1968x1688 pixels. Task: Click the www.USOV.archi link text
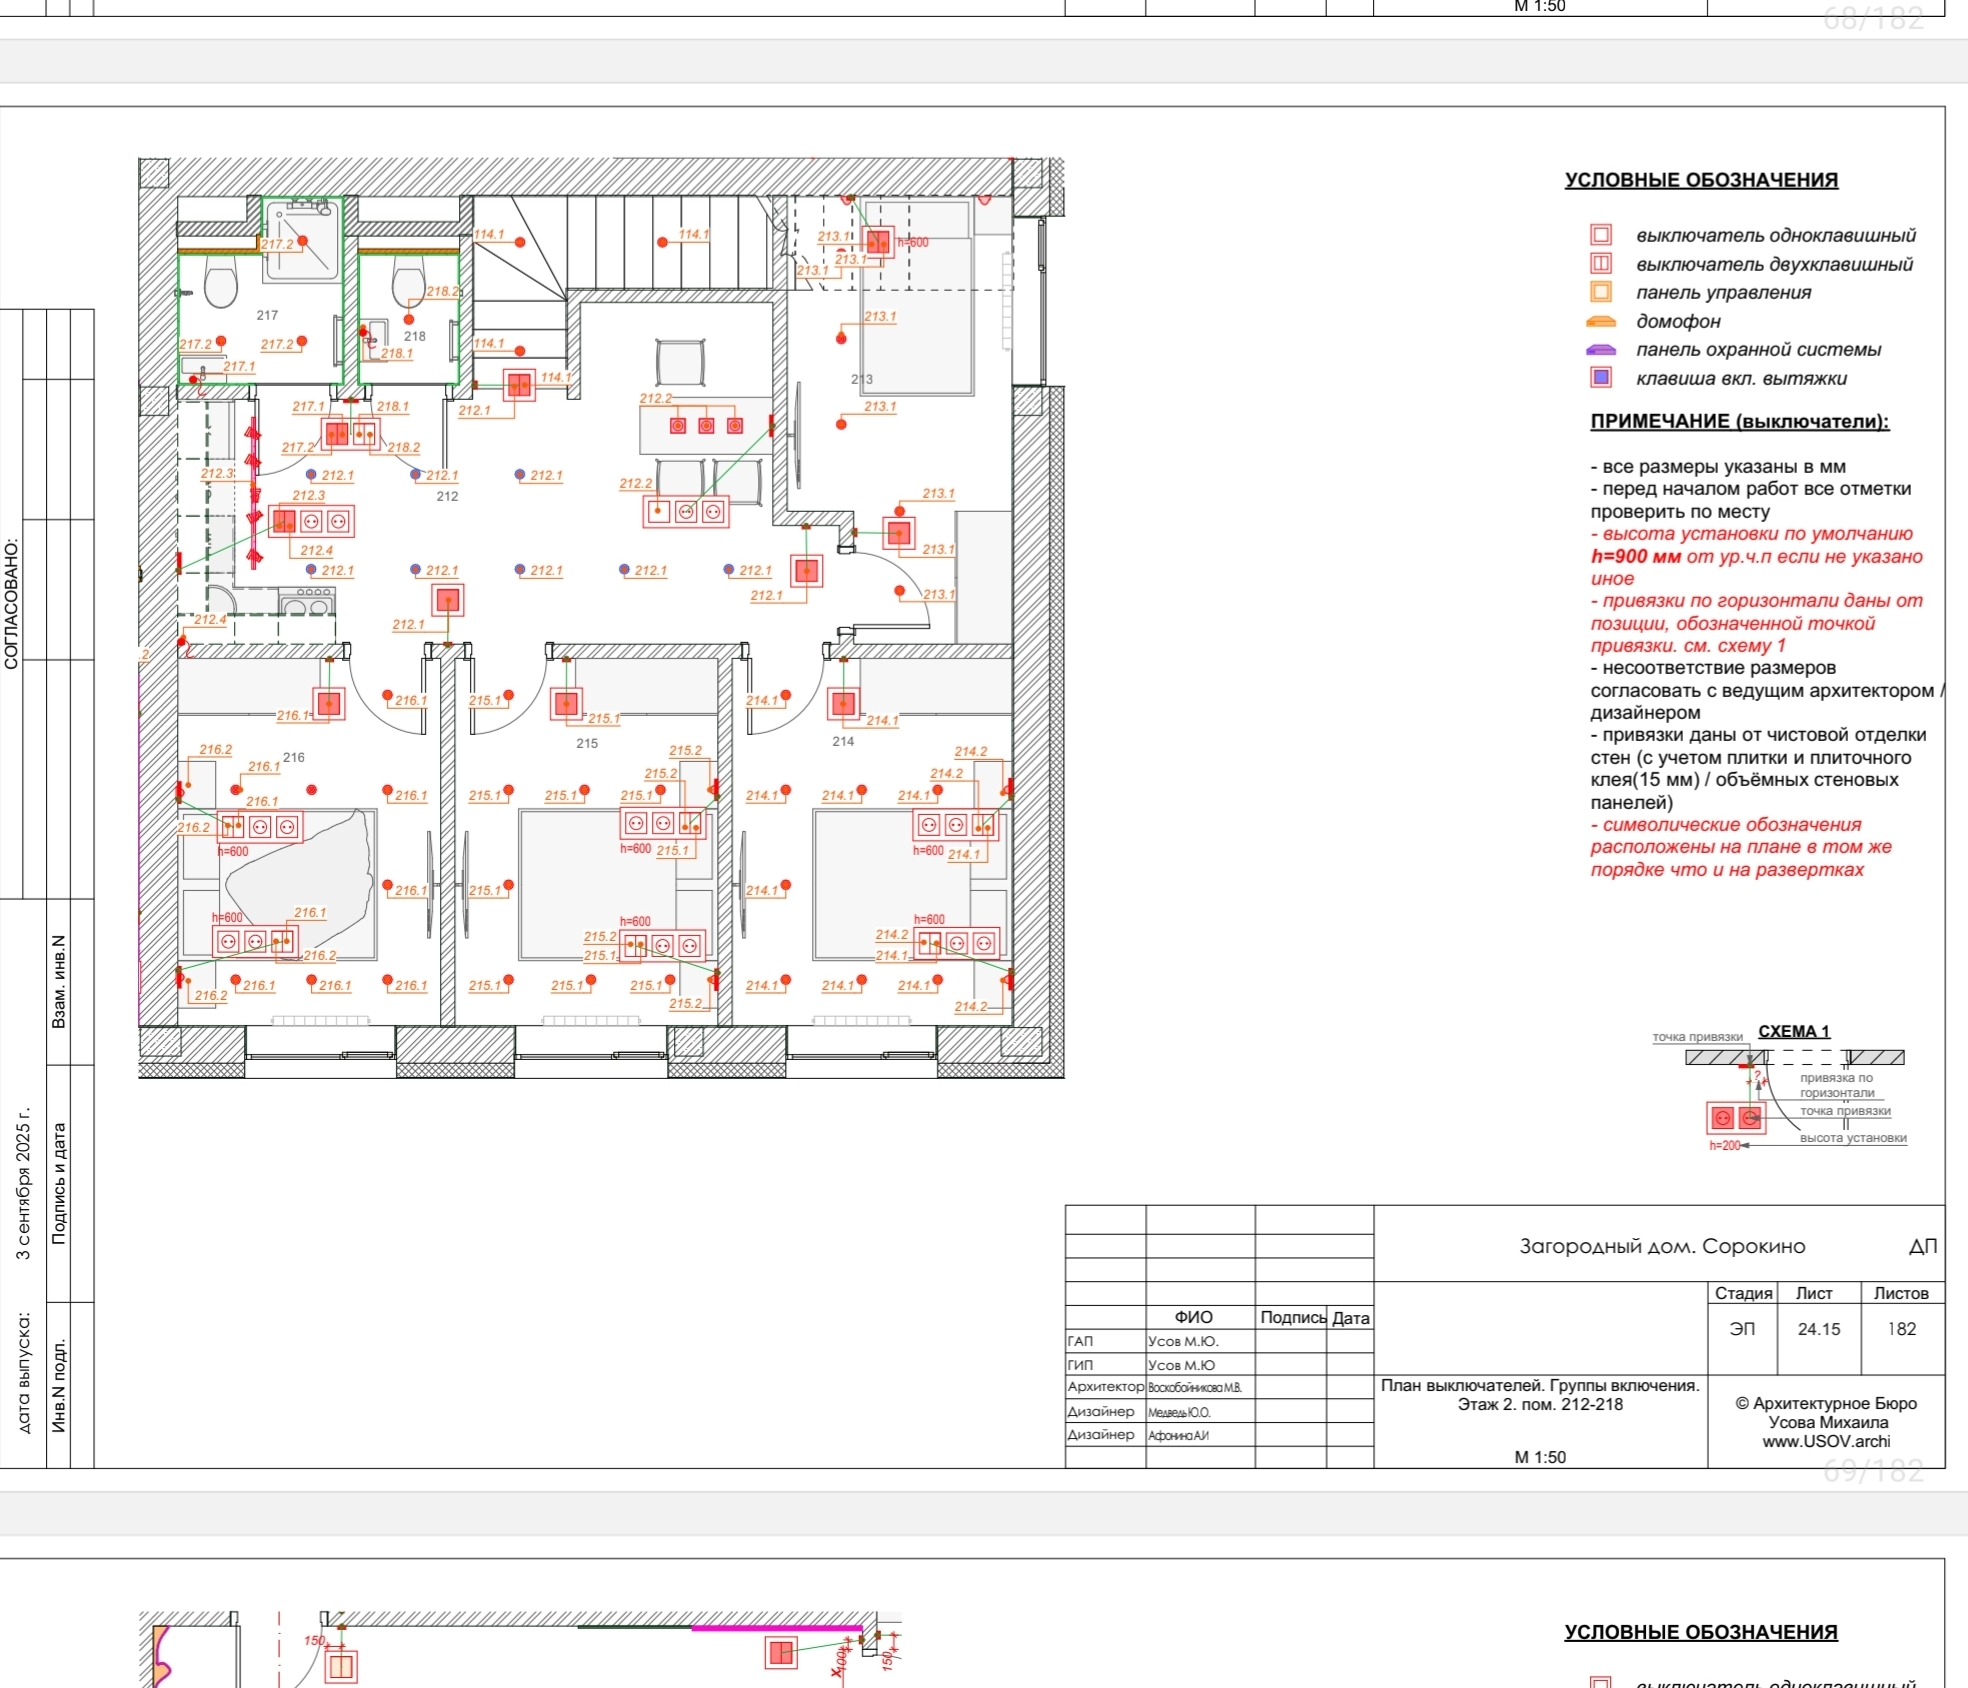pyautogui.click(x=1826, y=1441)
